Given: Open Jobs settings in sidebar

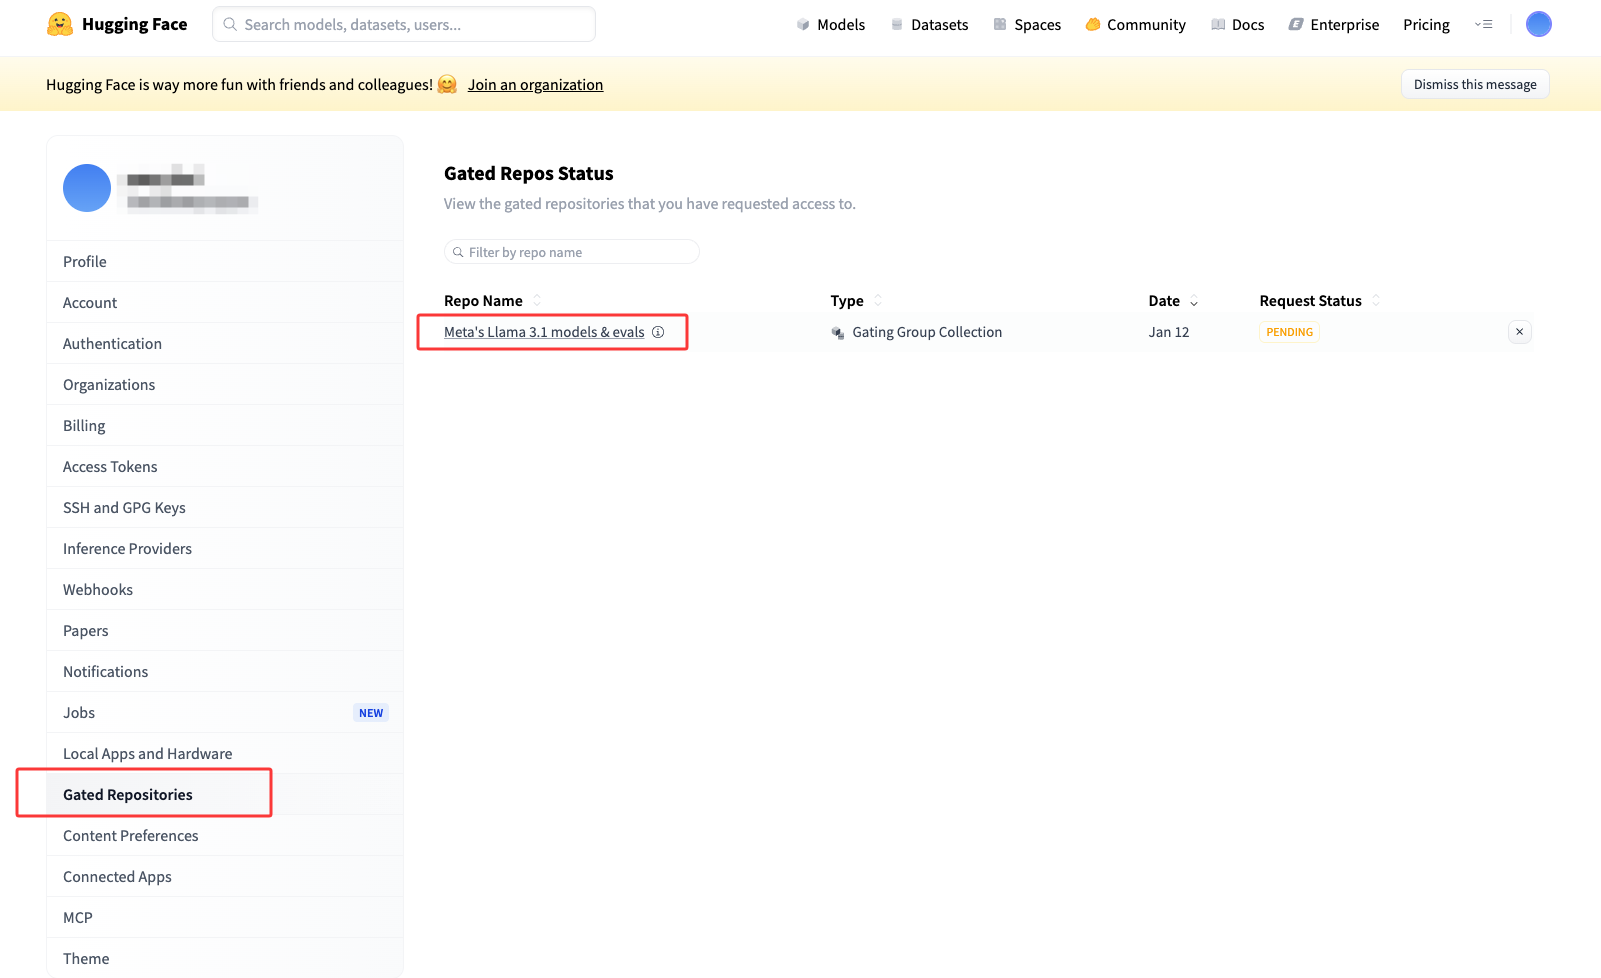Looking at the screenshot, I should pyautogui.click(x=225, y=712).
